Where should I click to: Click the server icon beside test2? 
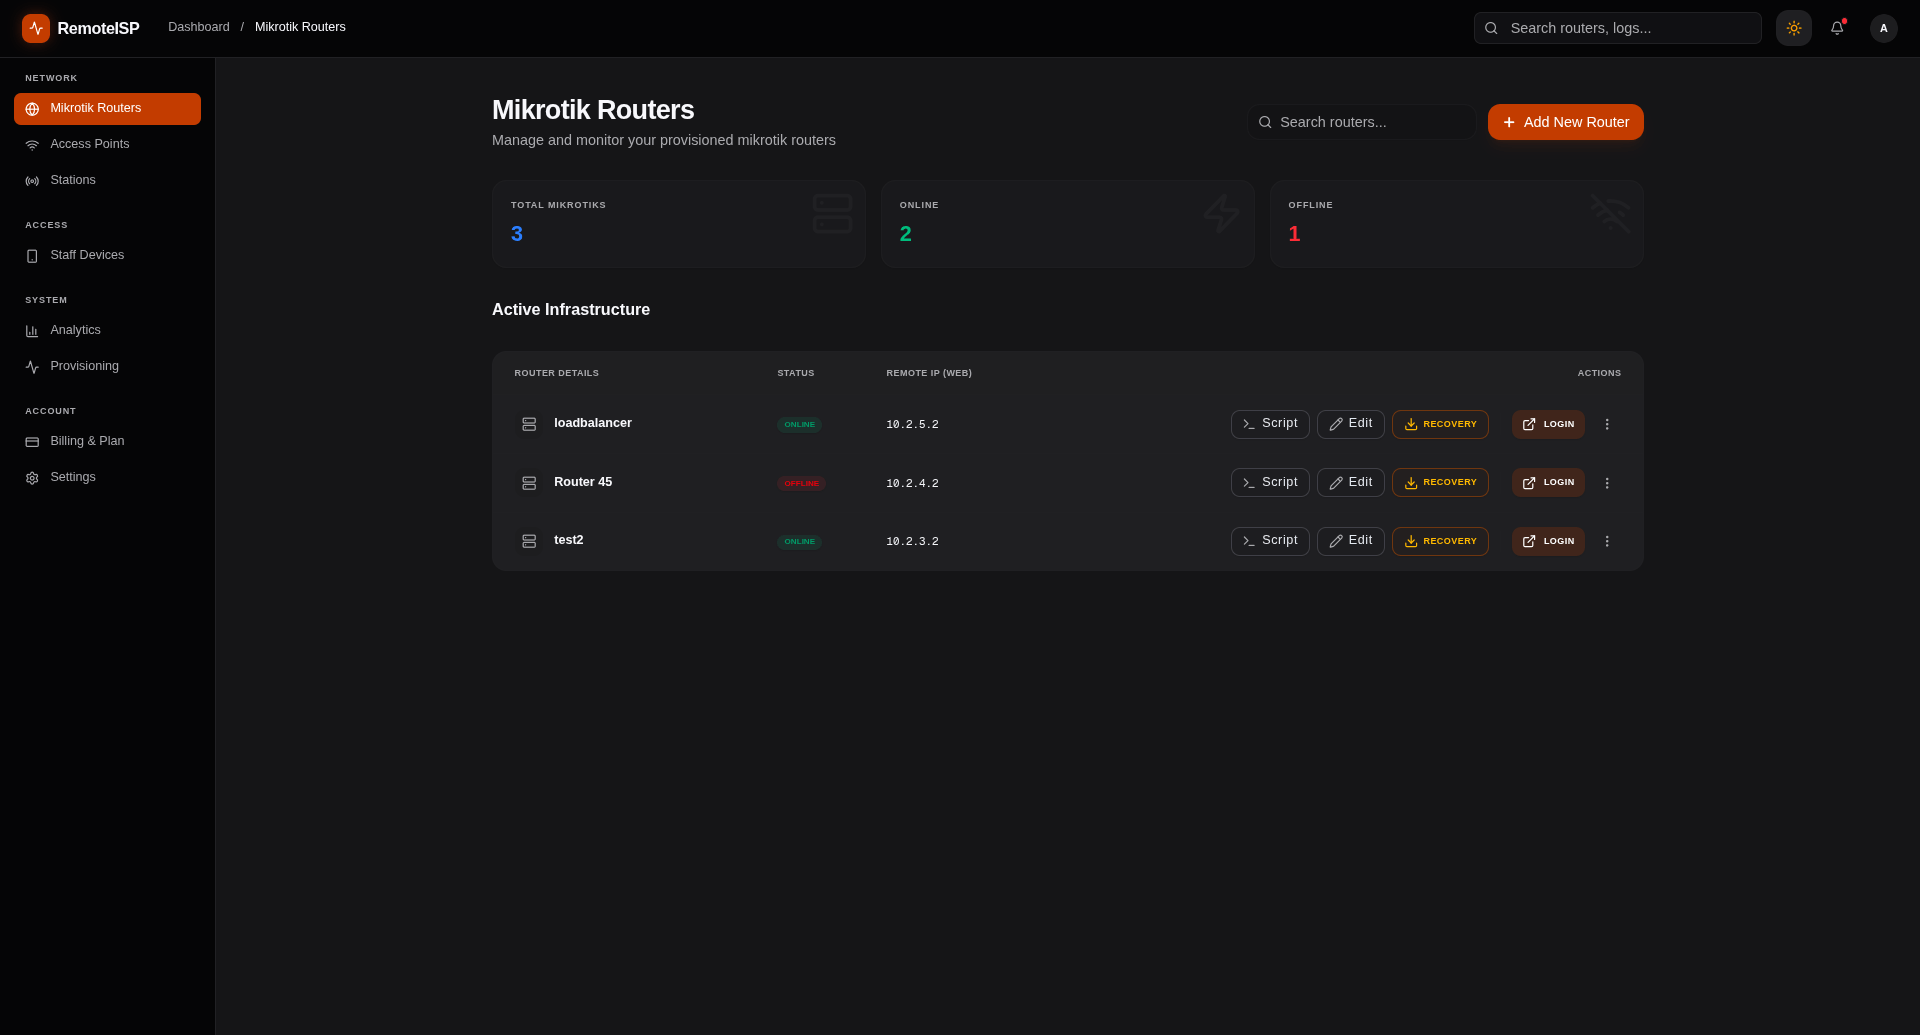(529, 541)
